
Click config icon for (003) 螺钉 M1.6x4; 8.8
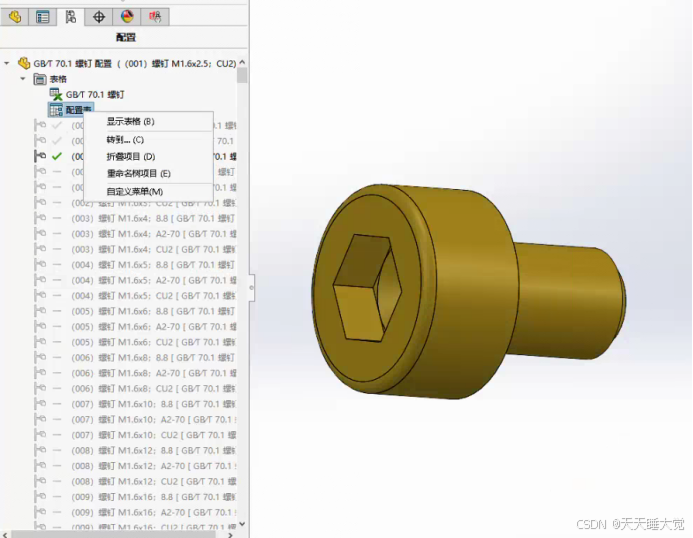[40, 218]
